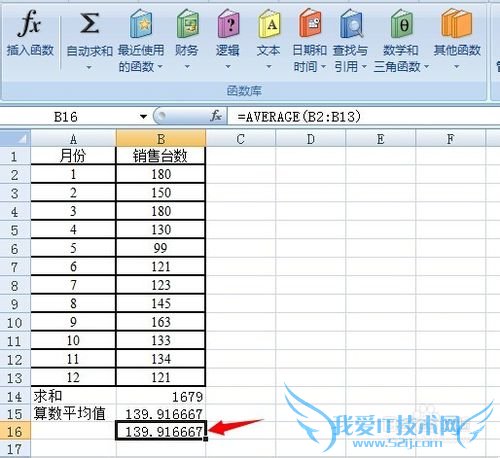The image size is (500, 458).
Task: Click cell B9 with value 145
Action: pos(161,303)
